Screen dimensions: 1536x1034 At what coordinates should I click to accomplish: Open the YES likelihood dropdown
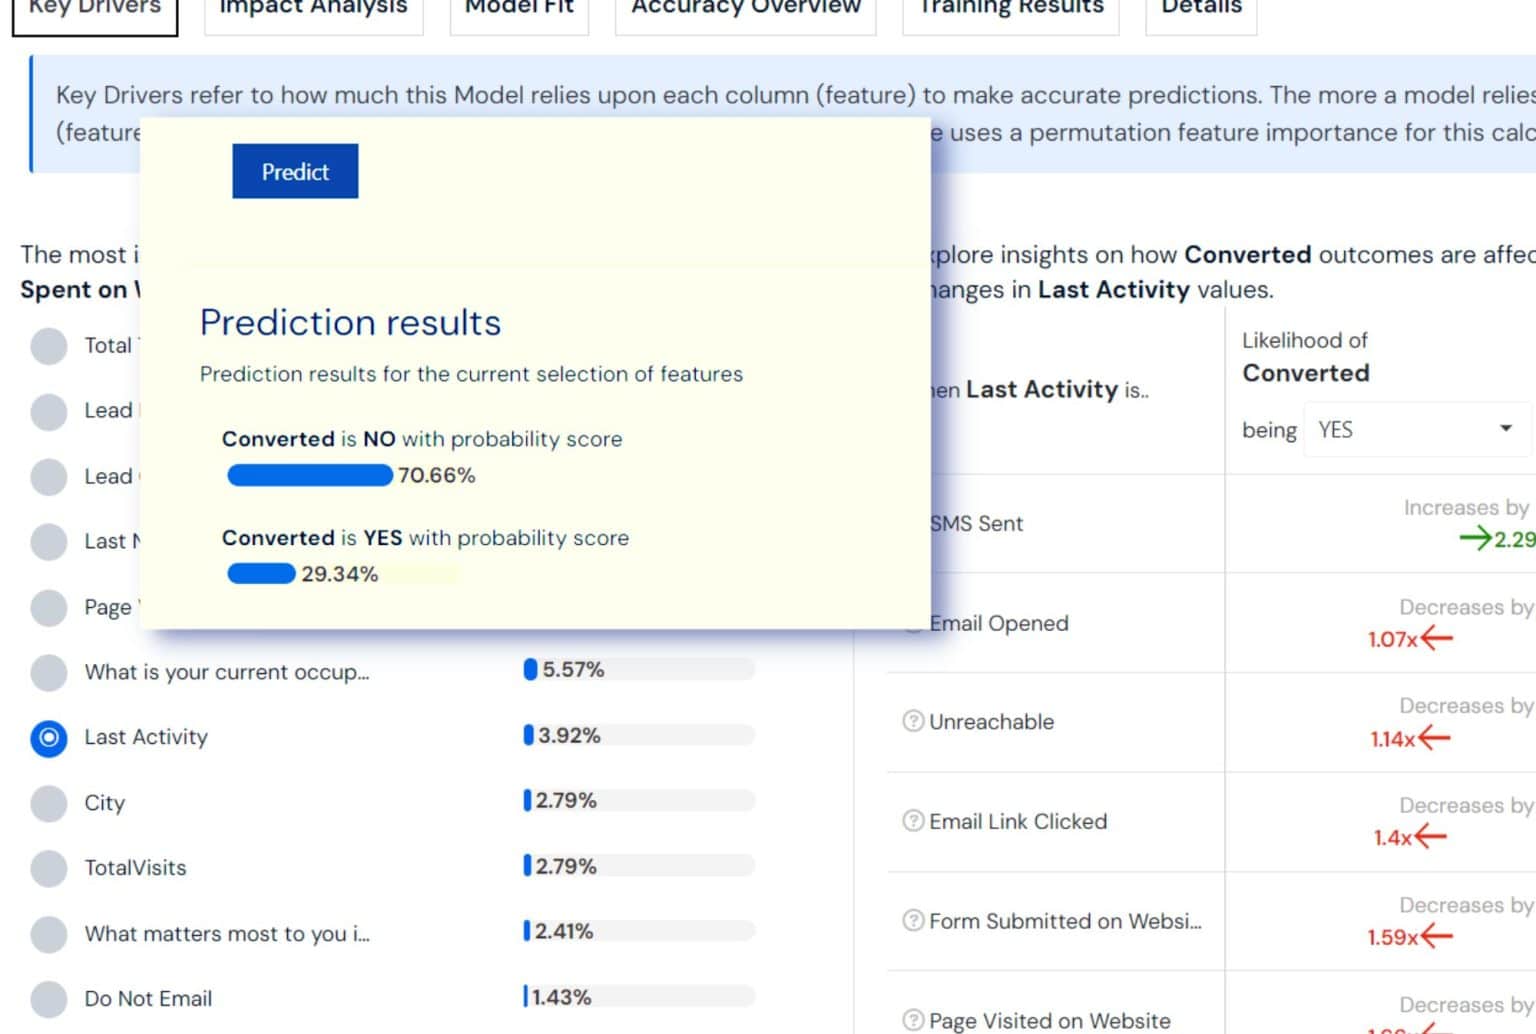[x=1416, y=429]
